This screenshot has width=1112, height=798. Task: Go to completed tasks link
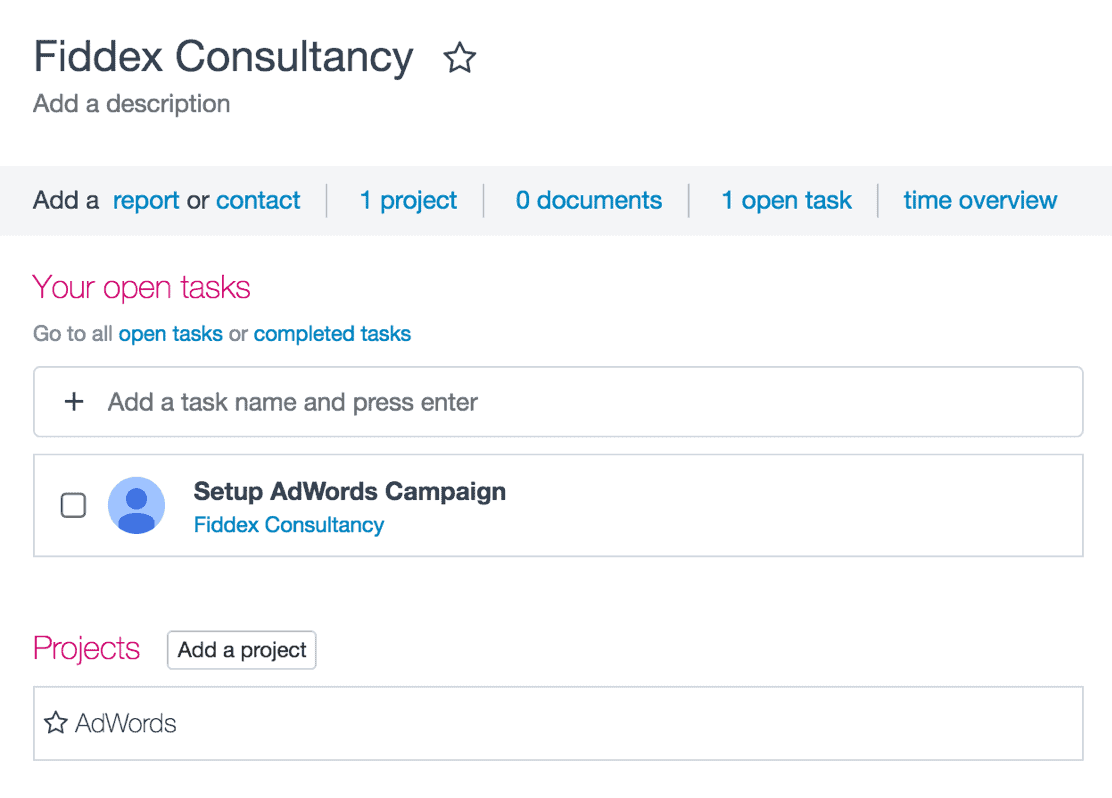point(332,334)
